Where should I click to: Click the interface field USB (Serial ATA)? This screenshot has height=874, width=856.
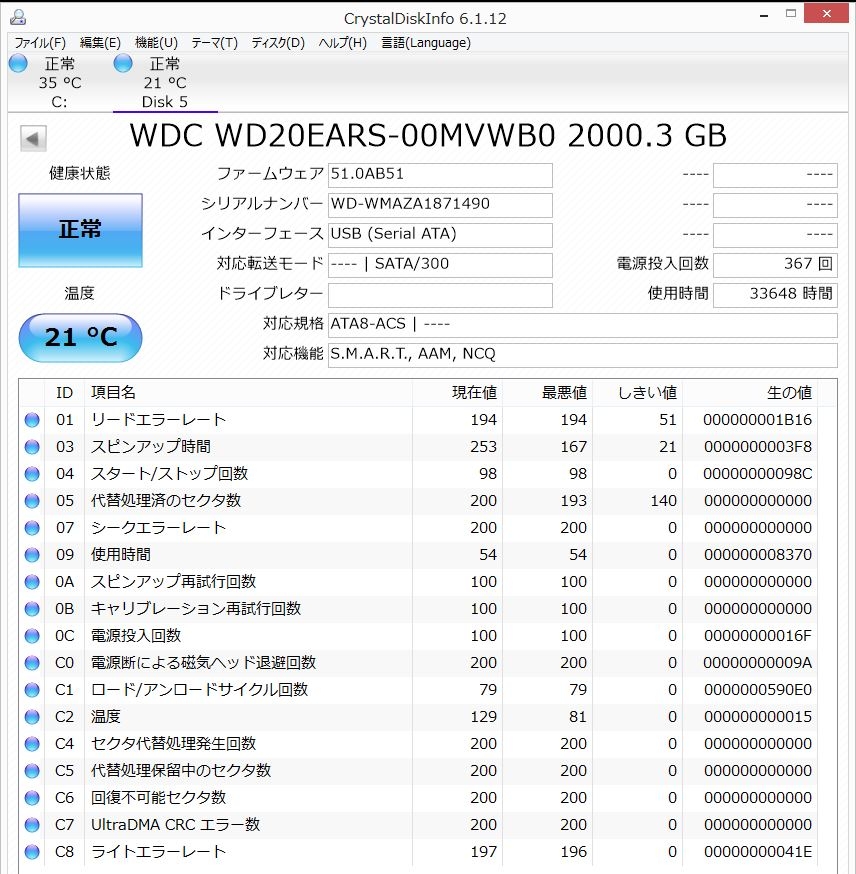tap(440, 235)
